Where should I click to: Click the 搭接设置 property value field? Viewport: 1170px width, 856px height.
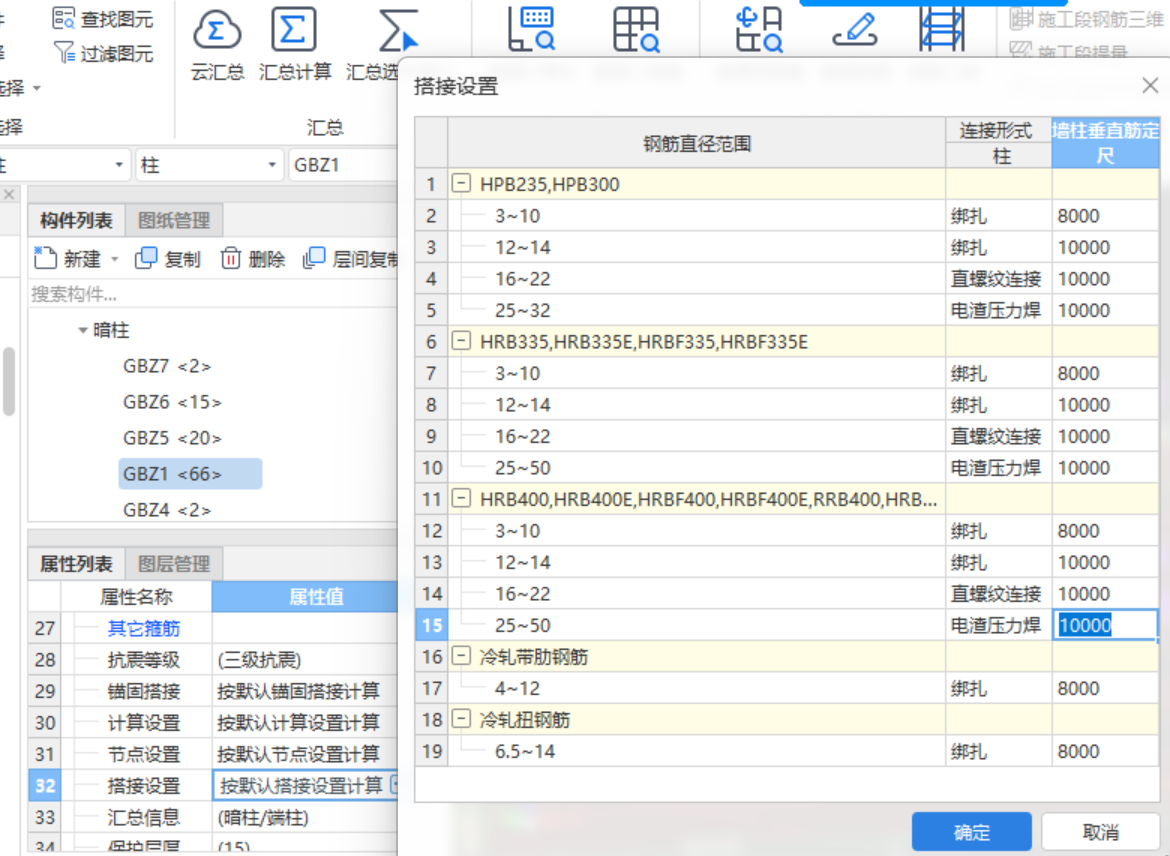tap(305, 785)
